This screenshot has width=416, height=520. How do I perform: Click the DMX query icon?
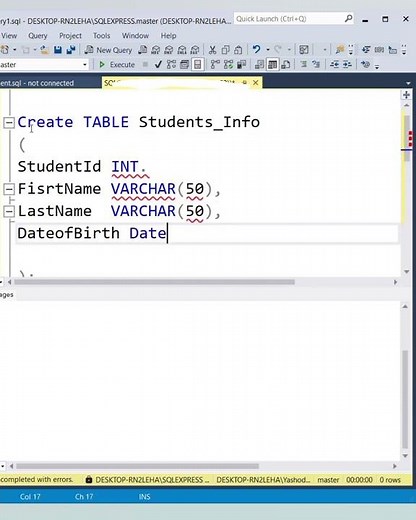[x=169, y=50]
